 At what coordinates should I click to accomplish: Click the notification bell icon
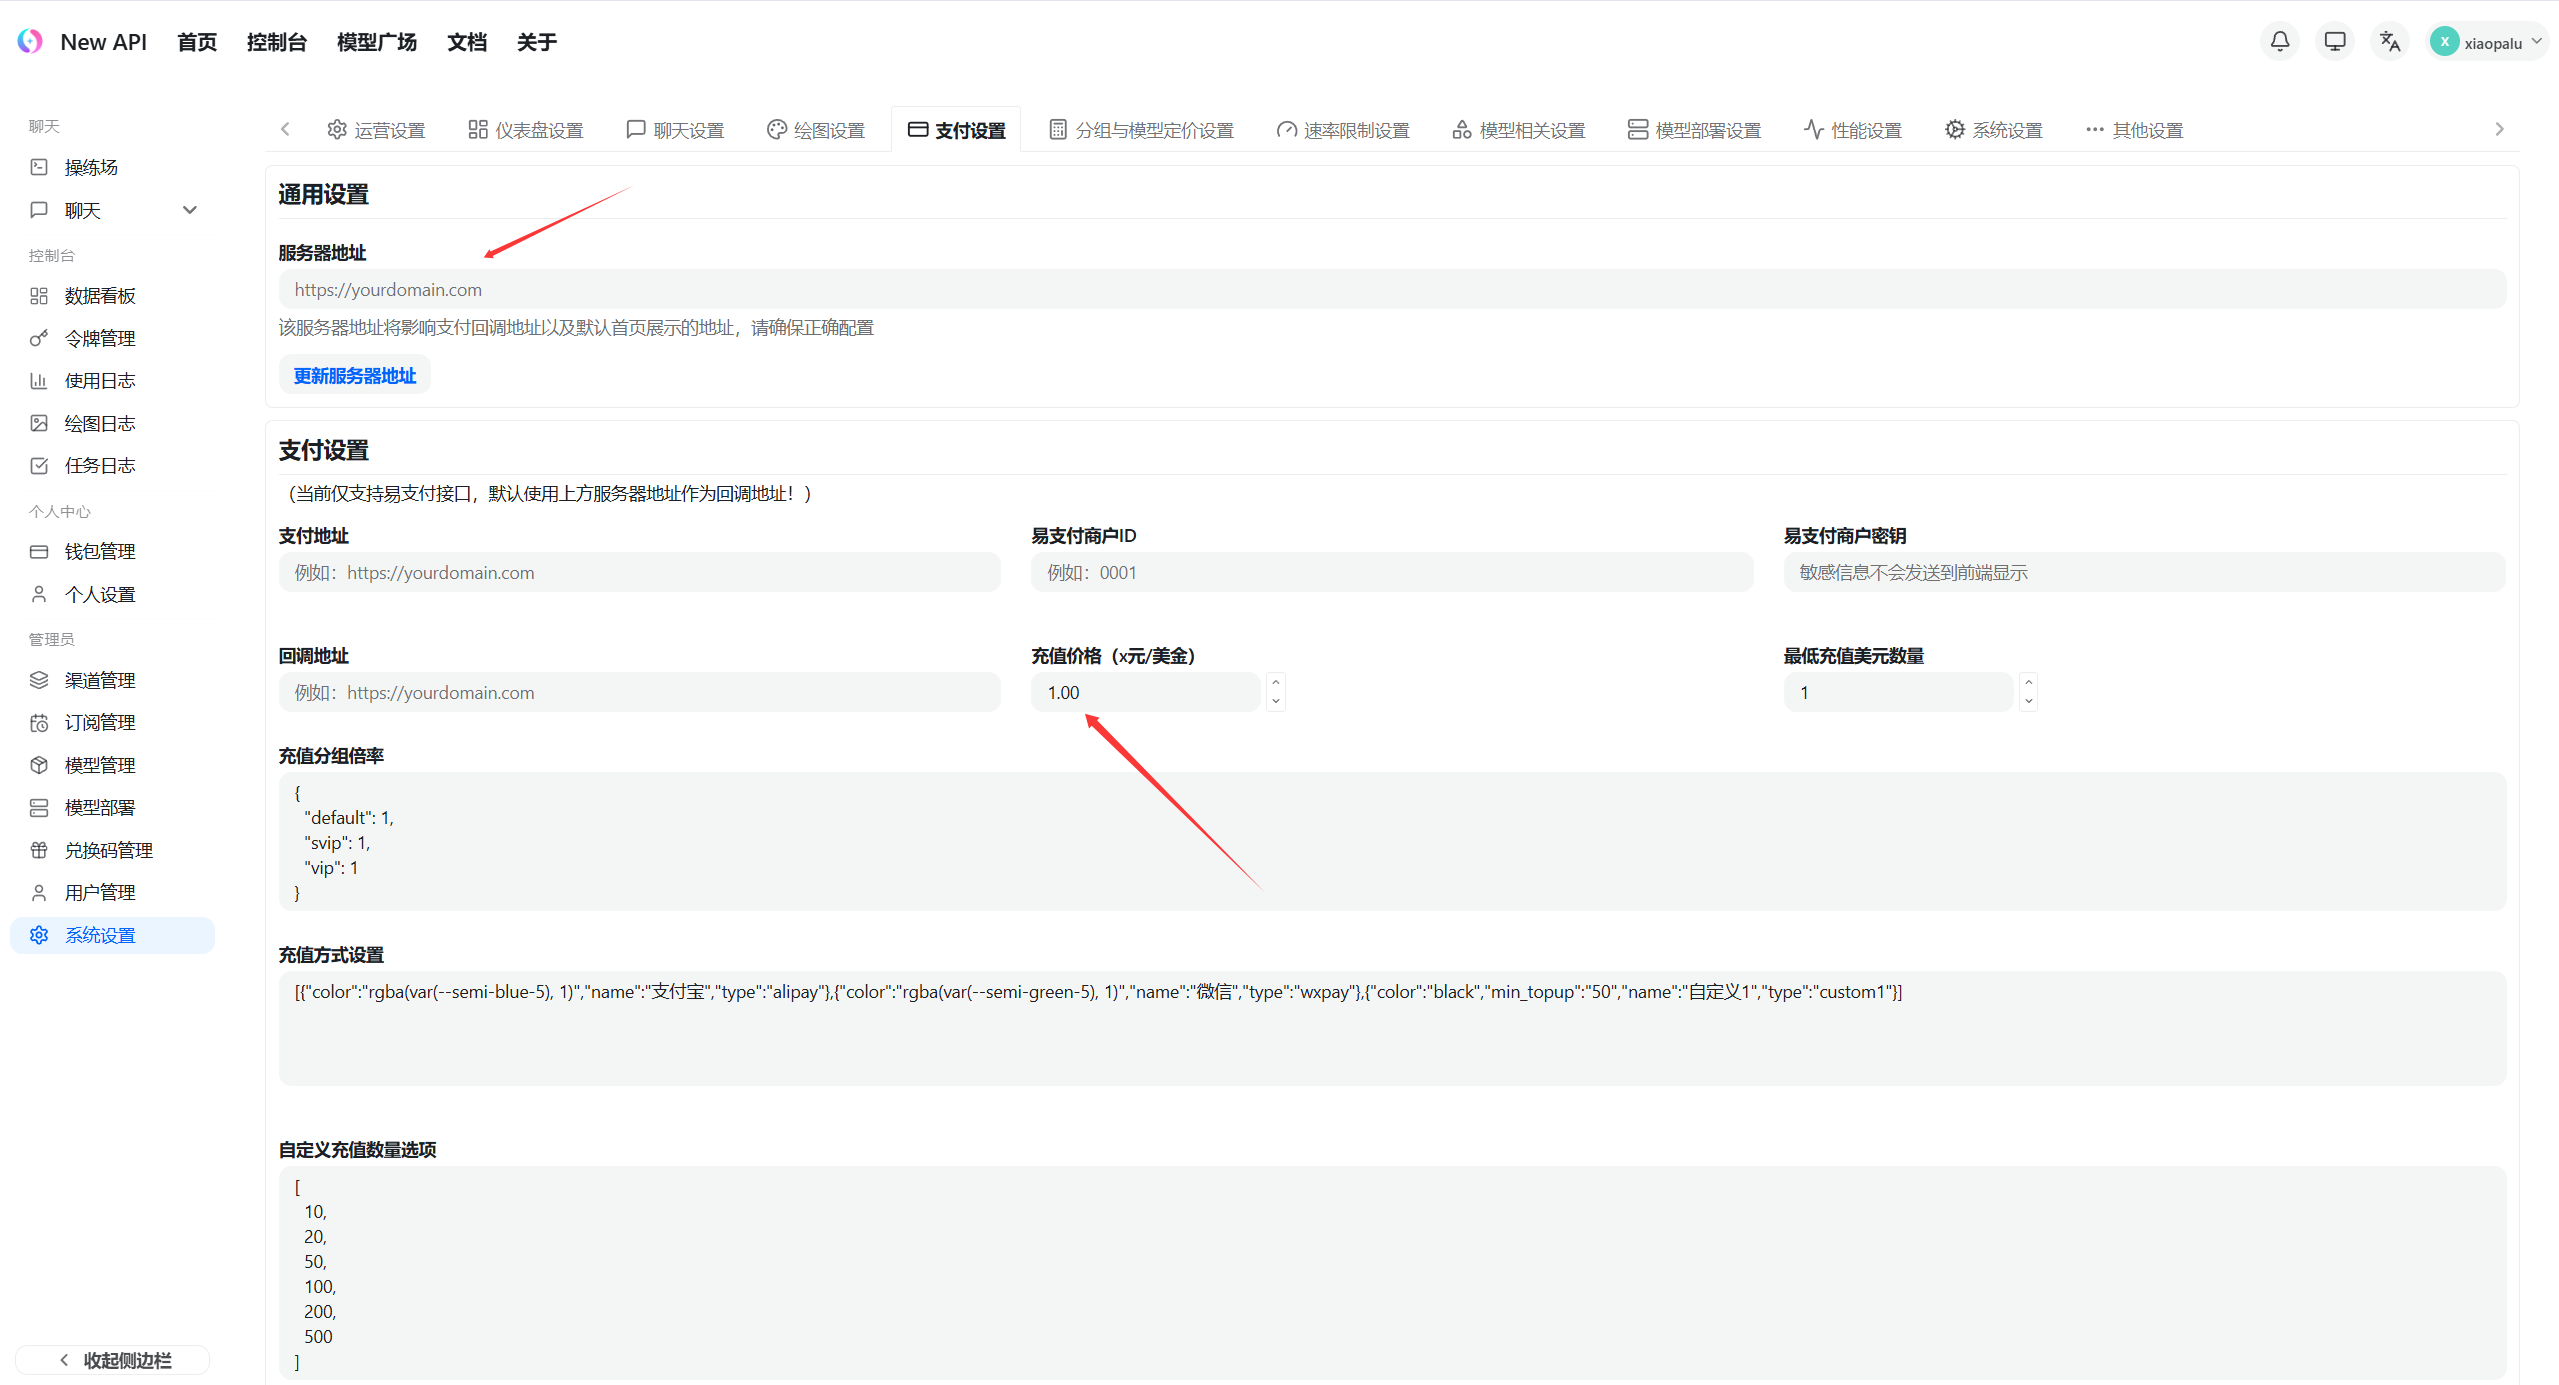coord(2279,42)
